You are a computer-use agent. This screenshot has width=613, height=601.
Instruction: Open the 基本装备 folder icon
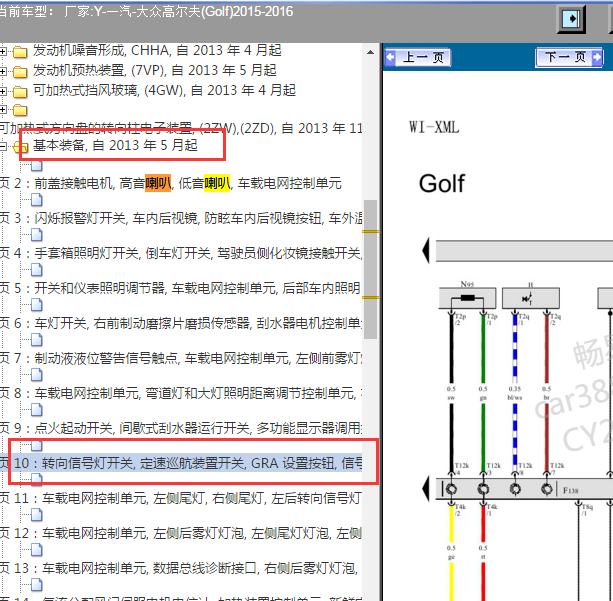click(x=20, y=147)
